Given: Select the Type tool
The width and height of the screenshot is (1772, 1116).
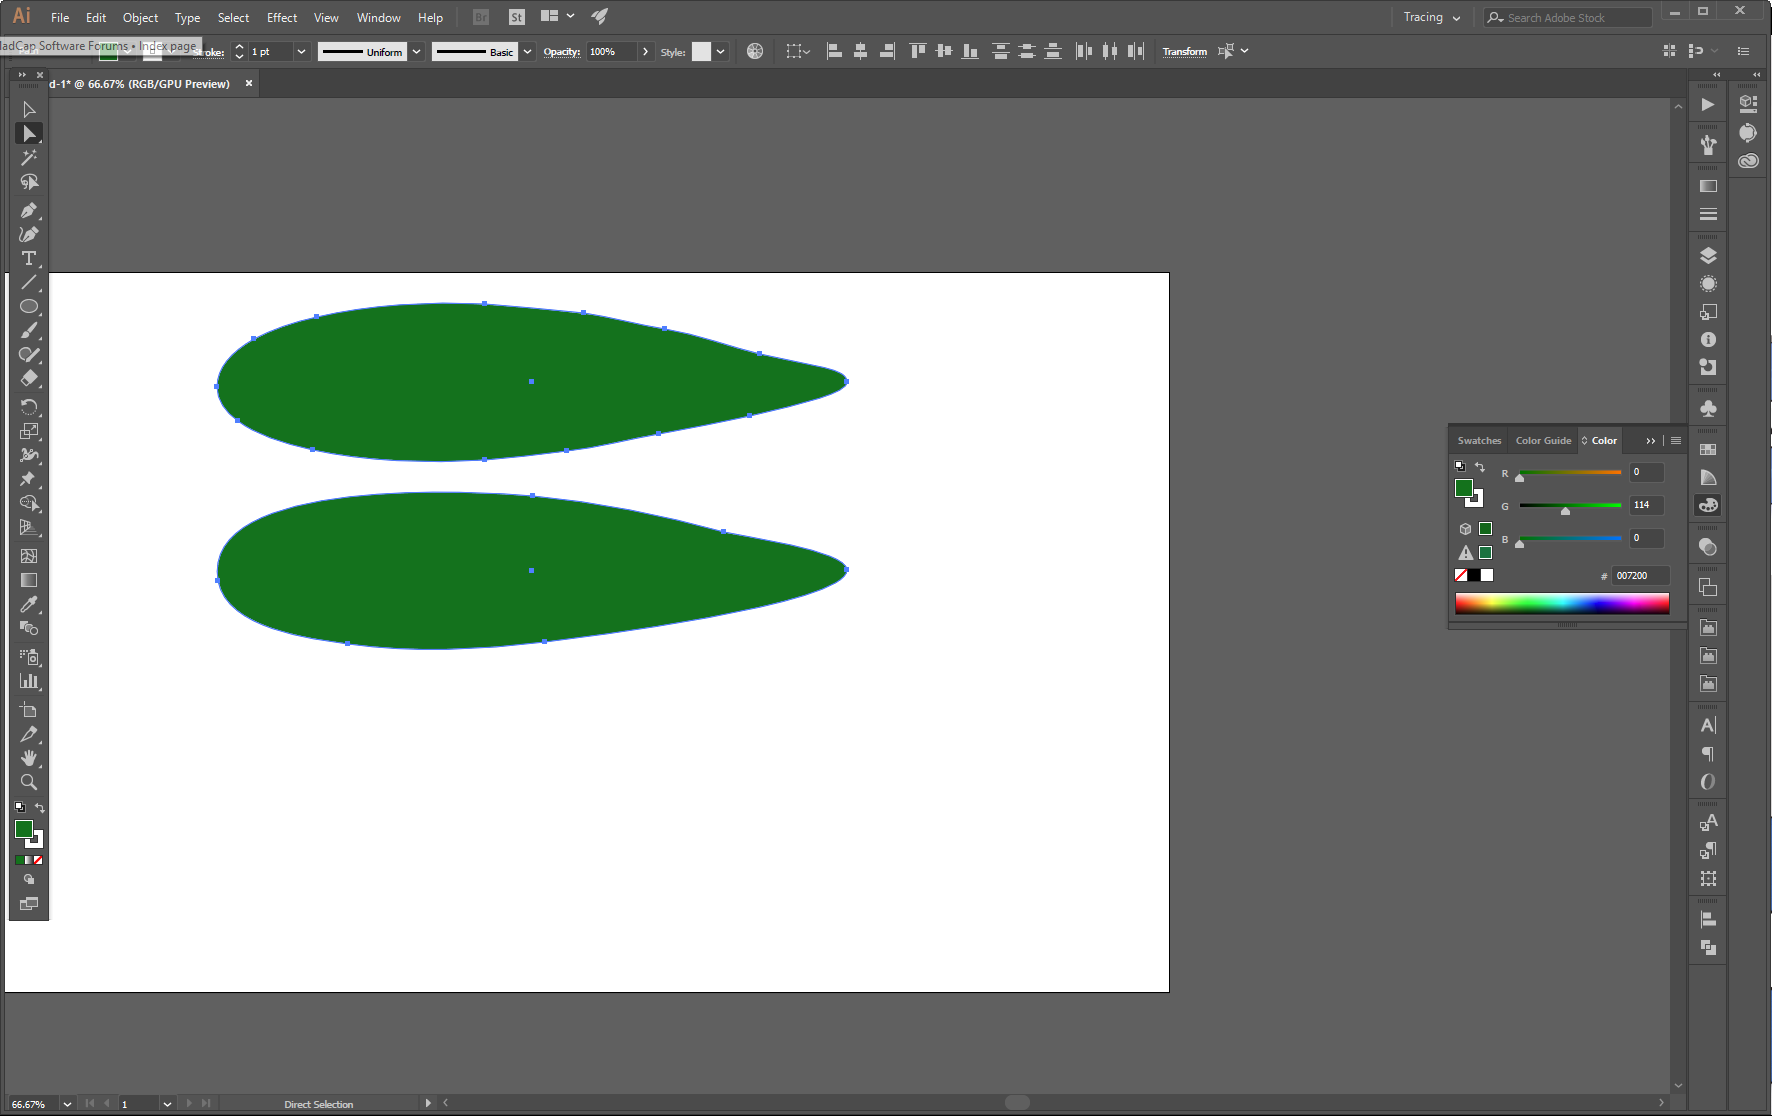Looking at the screenshot, I should click(x=29, y=258).
